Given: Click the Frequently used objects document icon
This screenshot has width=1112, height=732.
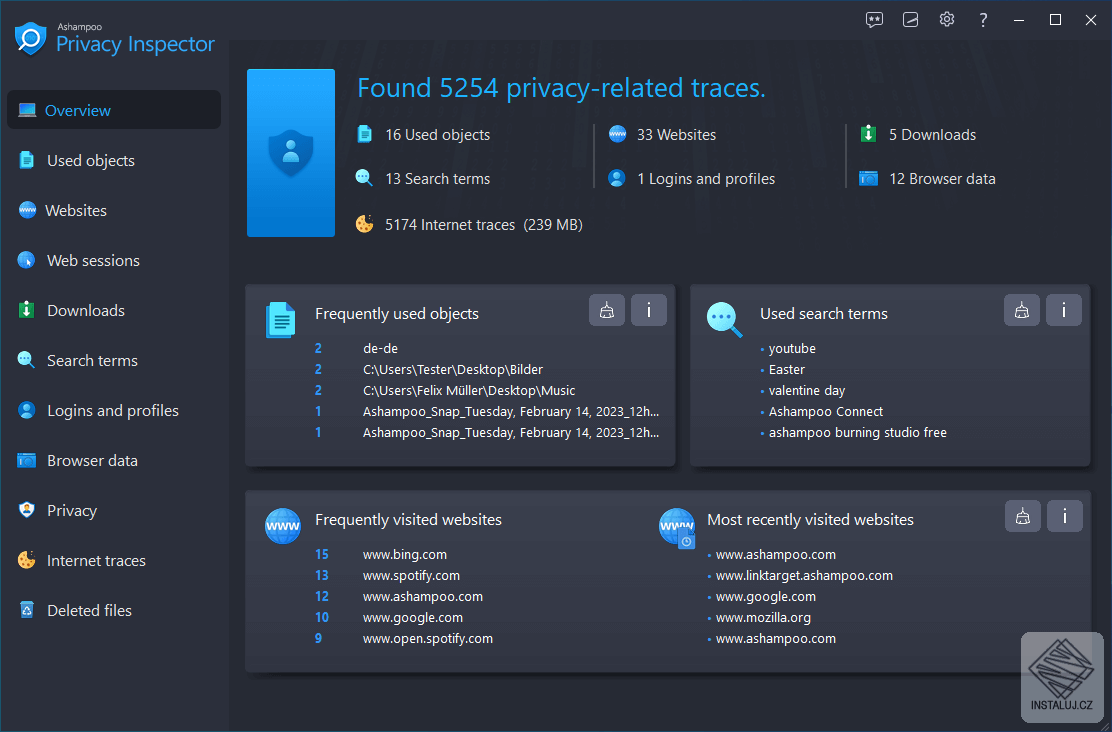Looking at the screenshot, I should pyautogui.click(x=281, y=320).
